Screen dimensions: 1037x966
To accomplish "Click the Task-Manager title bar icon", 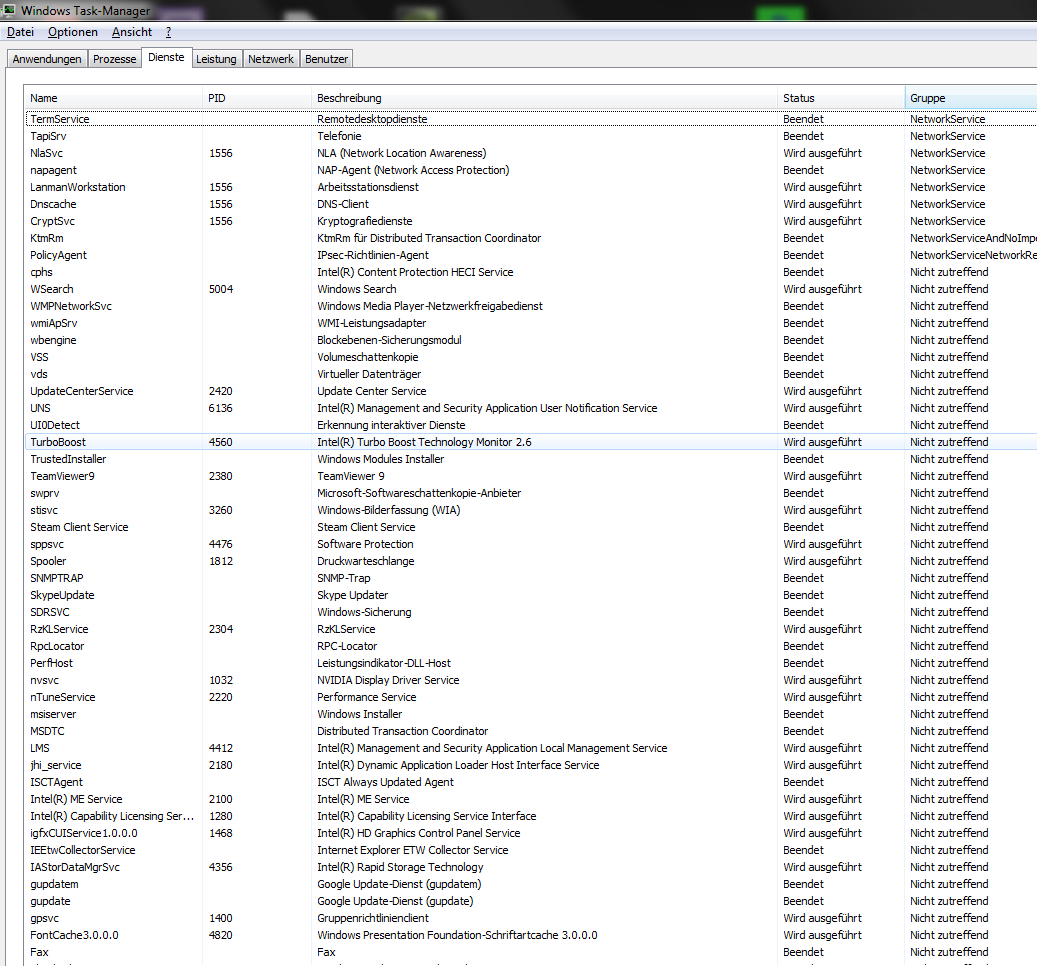I will 9,10.
